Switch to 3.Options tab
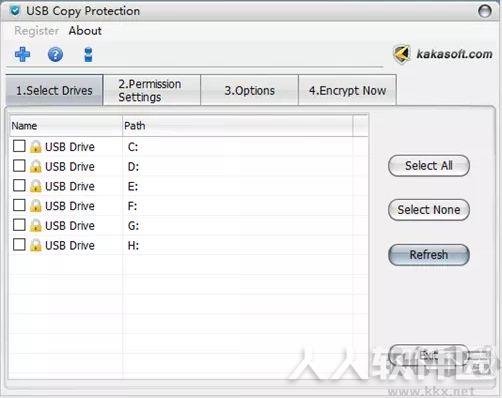Image resolution: width=502 pixels, height=398 pixels. point(250,90)
